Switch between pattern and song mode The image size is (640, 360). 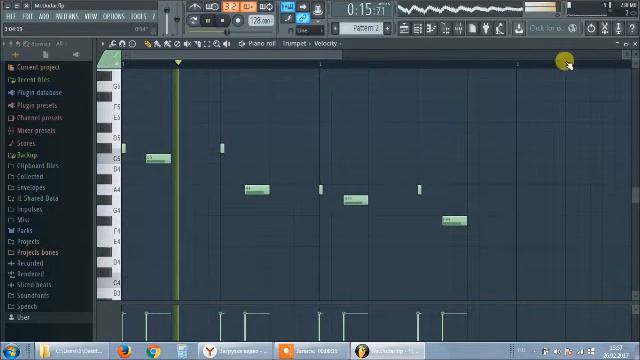[x=193, y=20]
